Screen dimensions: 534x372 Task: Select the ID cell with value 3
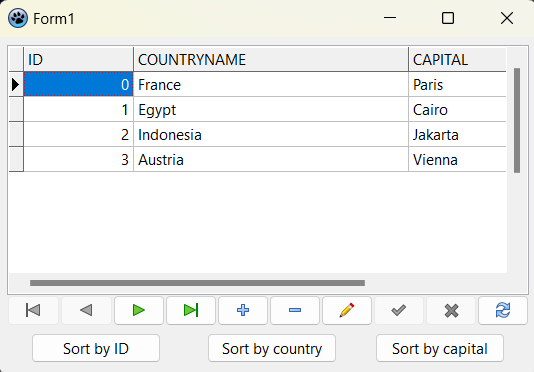coord(78,159)
